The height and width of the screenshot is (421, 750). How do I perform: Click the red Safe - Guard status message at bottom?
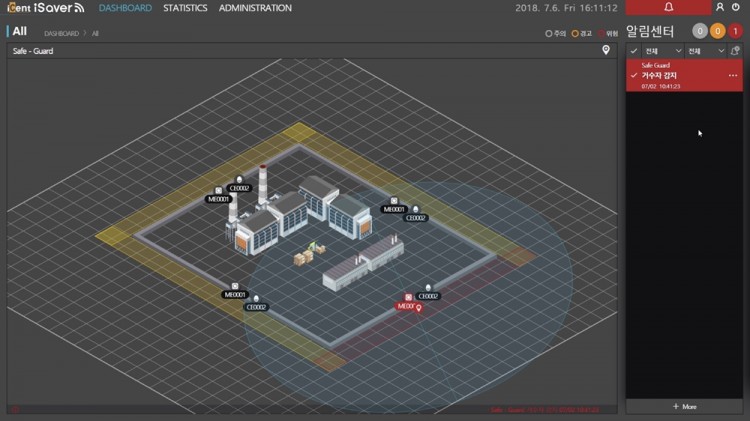[544, 410]
